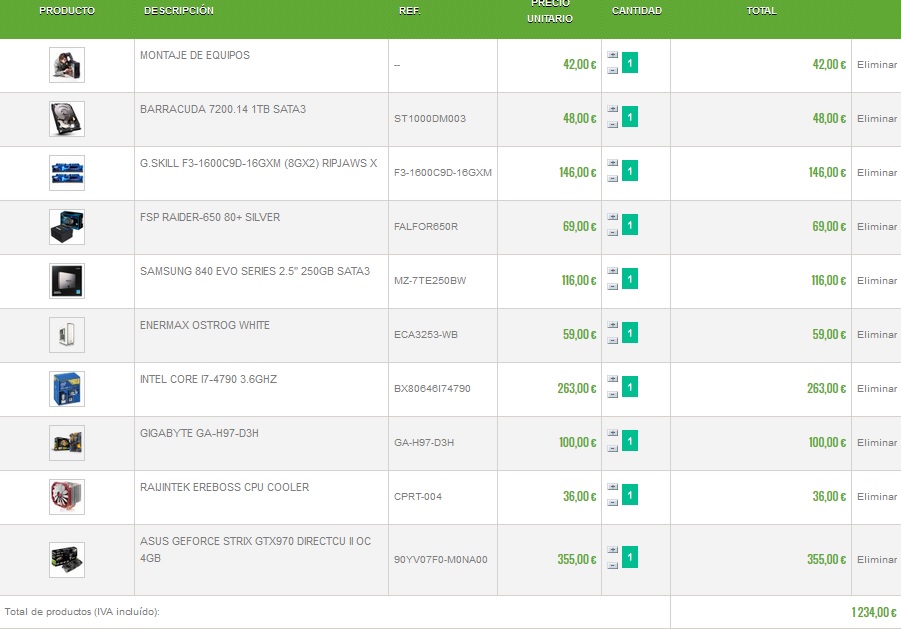901x629 pixels.
Task: Open INTEL CORE I7-4790 3.6GHZ description
Action: coord(208,380)
